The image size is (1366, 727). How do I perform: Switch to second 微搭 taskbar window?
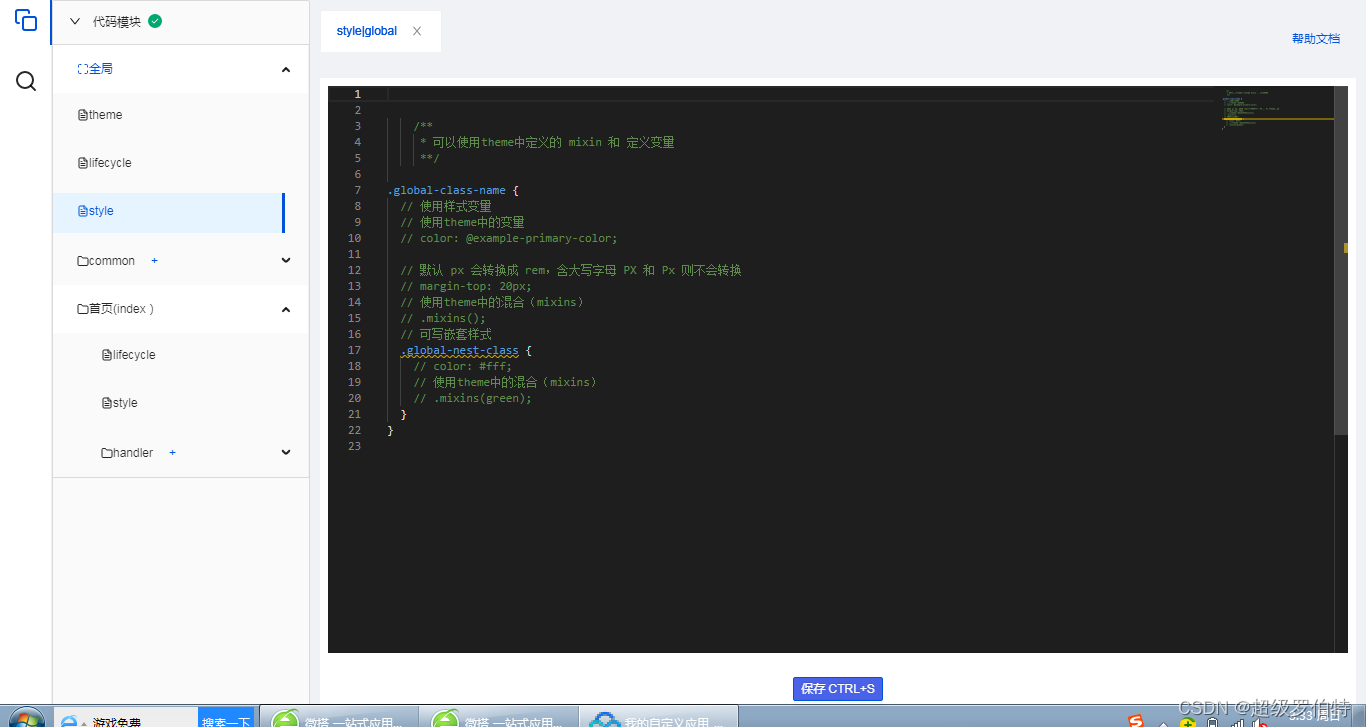[498, 718]
